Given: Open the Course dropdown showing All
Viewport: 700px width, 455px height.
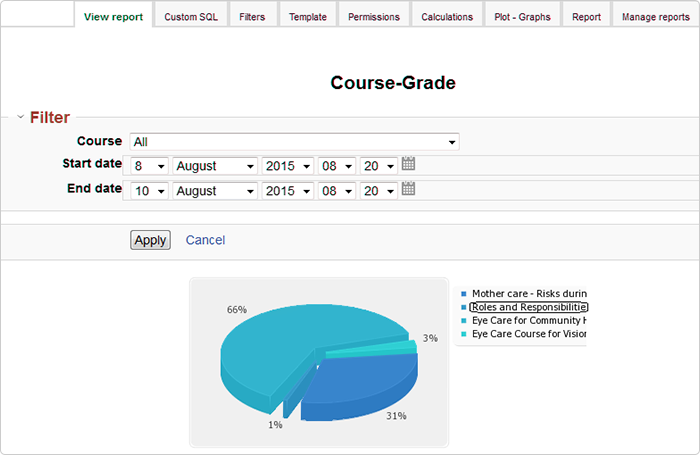Looking at the screenshot, I should [294, 142].
